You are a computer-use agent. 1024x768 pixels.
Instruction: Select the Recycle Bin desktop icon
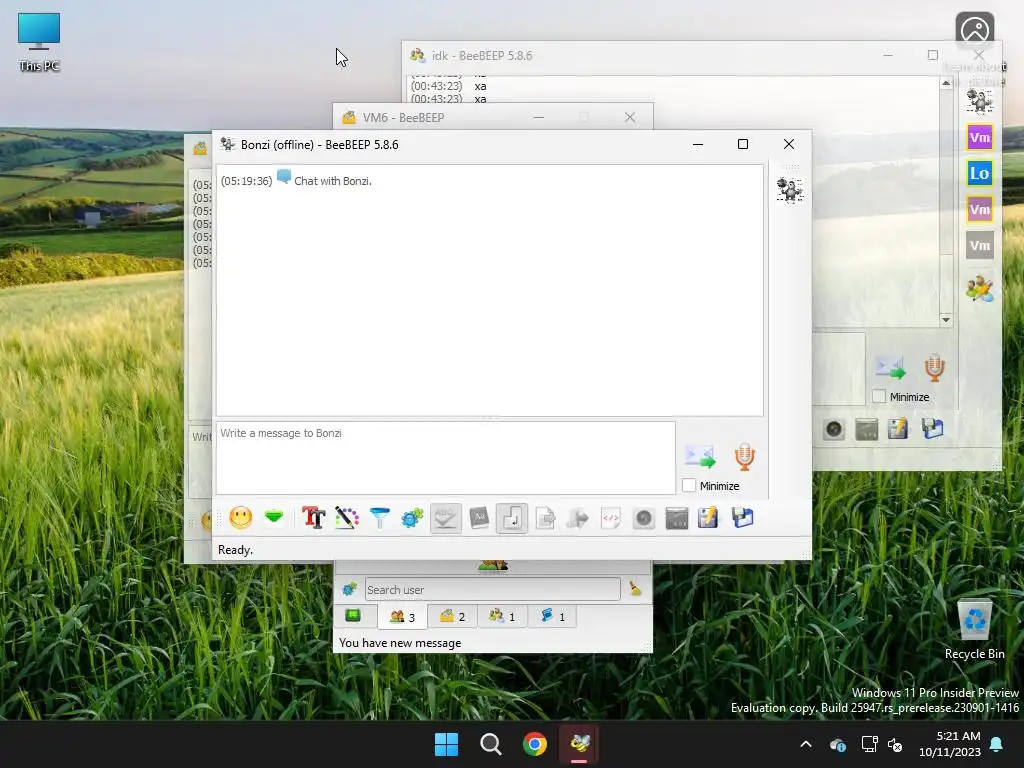974,630
